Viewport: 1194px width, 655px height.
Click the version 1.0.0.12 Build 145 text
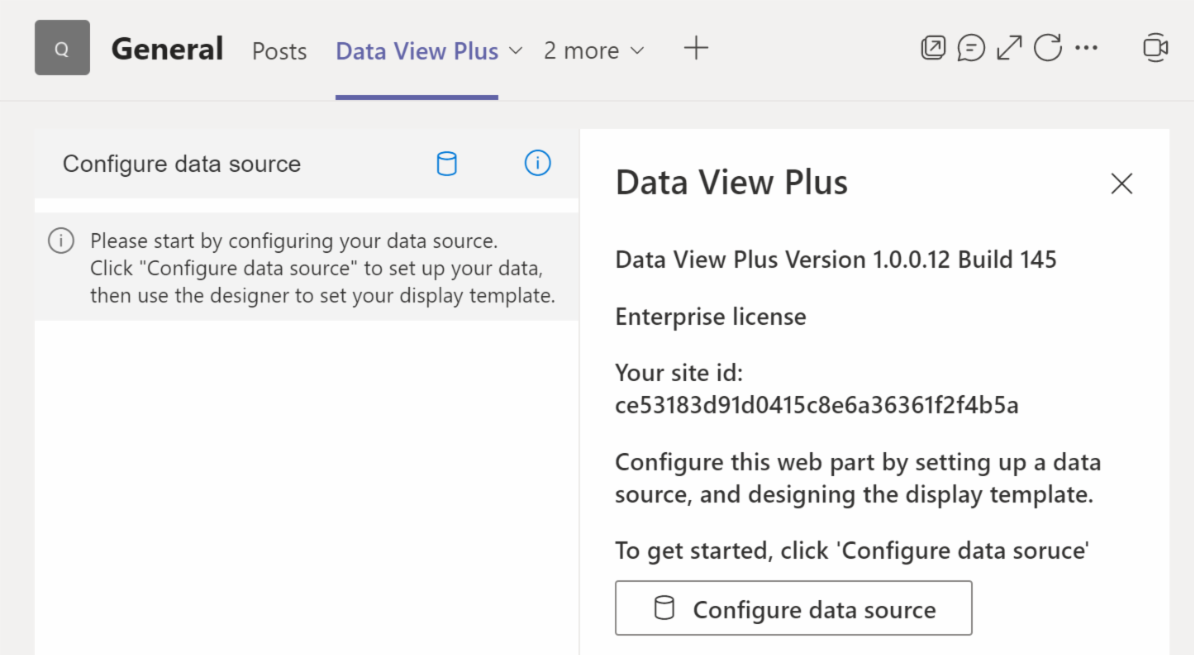tap(836, 260)
